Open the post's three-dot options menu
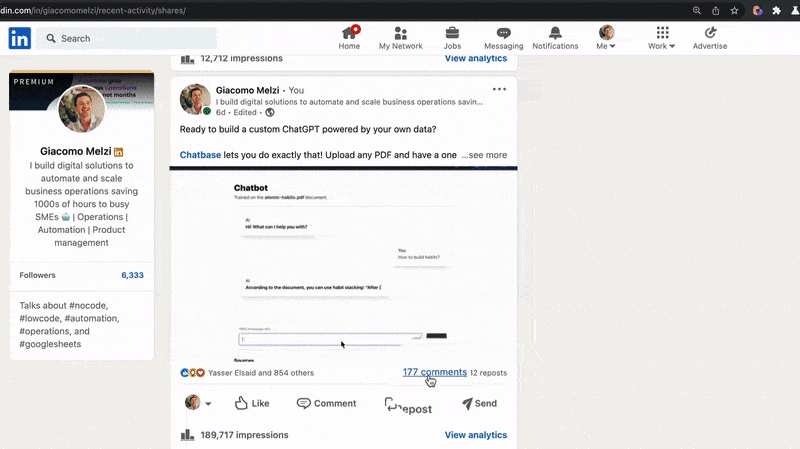This screenshot has width=800, height=449. pos(499,89)
